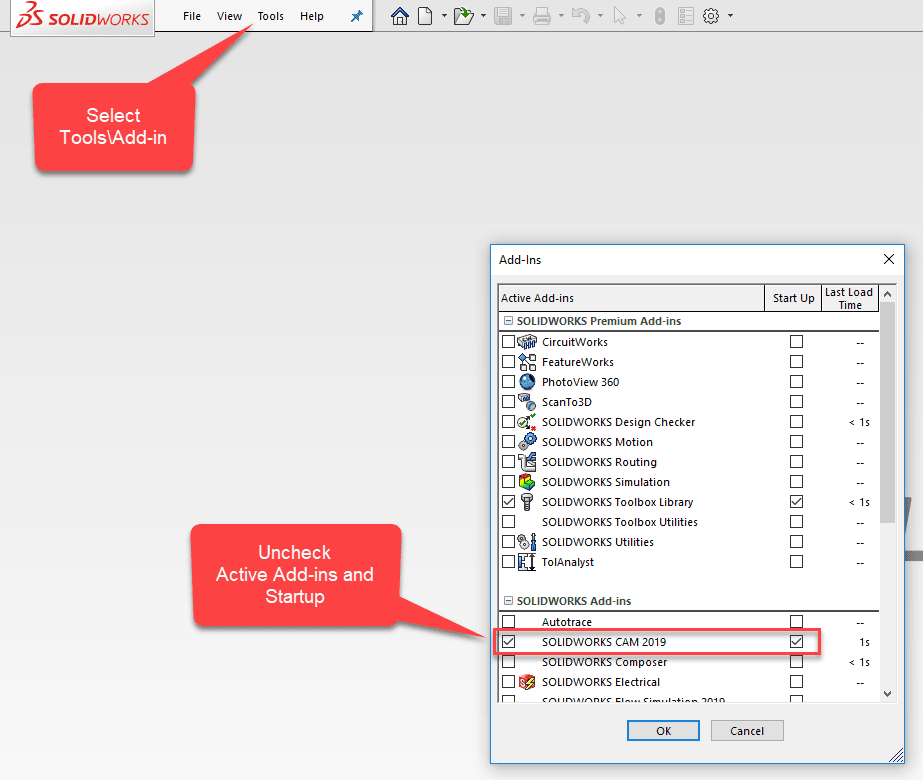Open the Options gear dropdown arrow
This screenshot has height=780, width=923.
click(x=731, y=16)
